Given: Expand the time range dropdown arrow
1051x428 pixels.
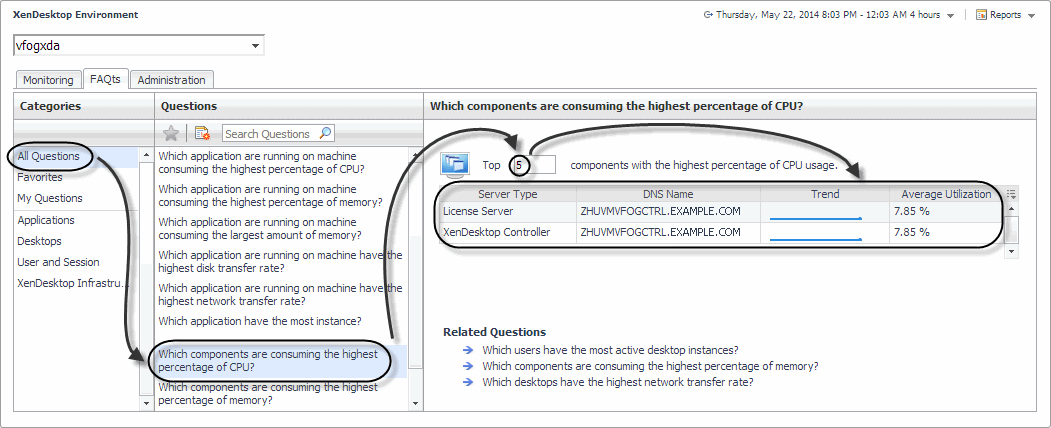Looking at the screenshot, I should pos(950,16).
